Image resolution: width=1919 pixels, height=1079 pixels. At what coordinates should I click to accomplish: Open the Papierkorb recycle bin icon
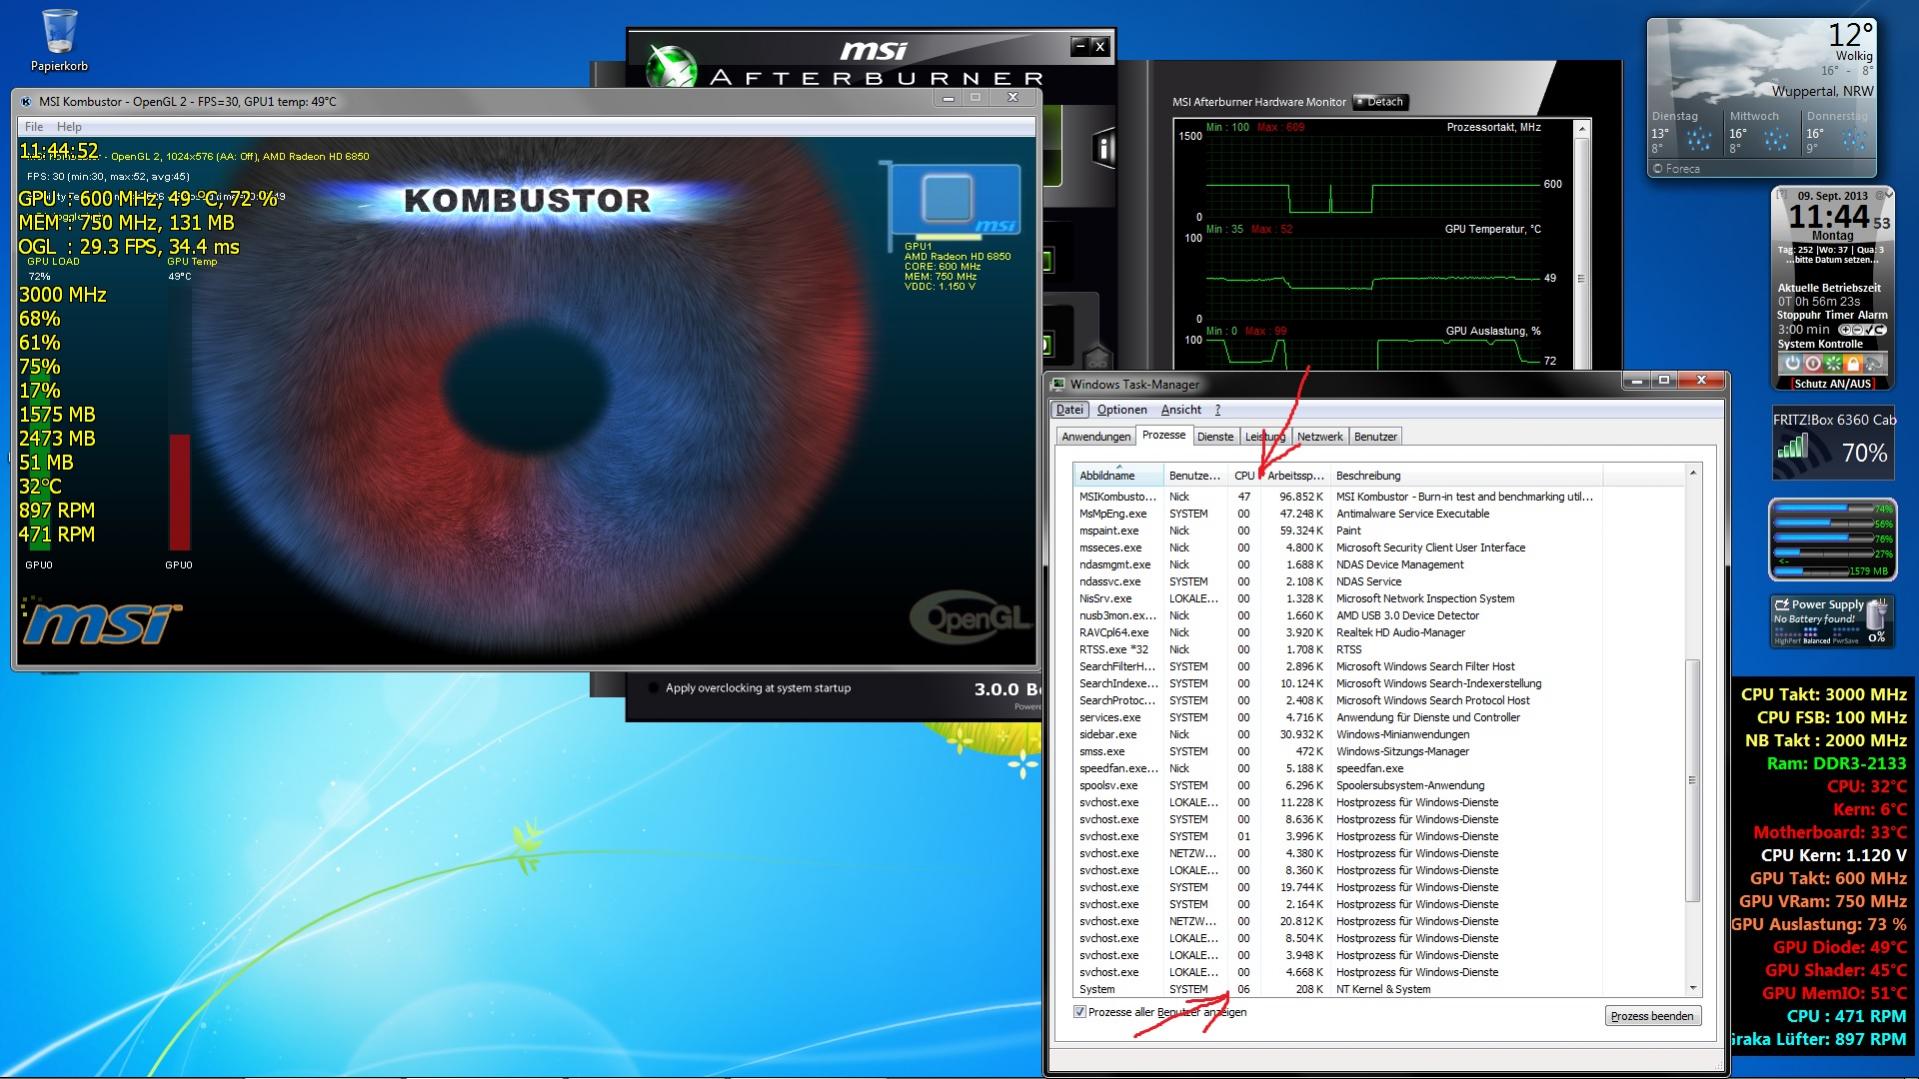(60, 40)
